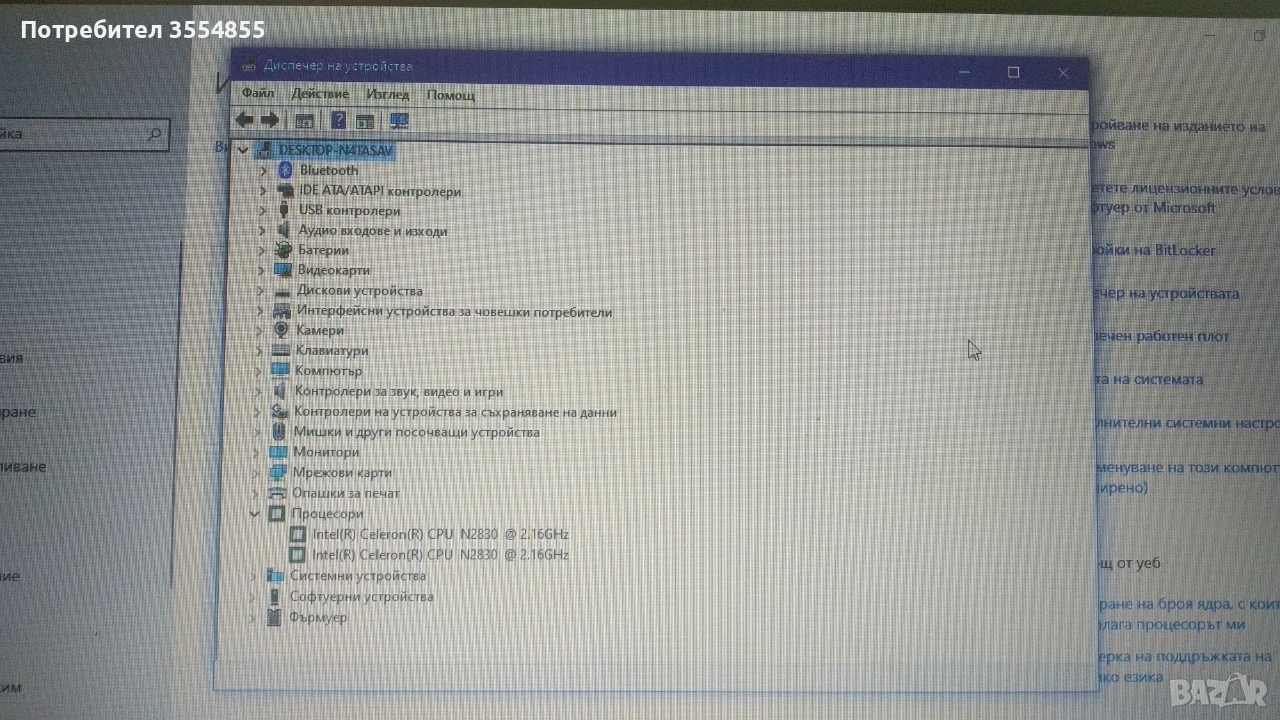Screen dimensions: 1280x720
Task: Open the Файл menu
Action: (258, 94)
